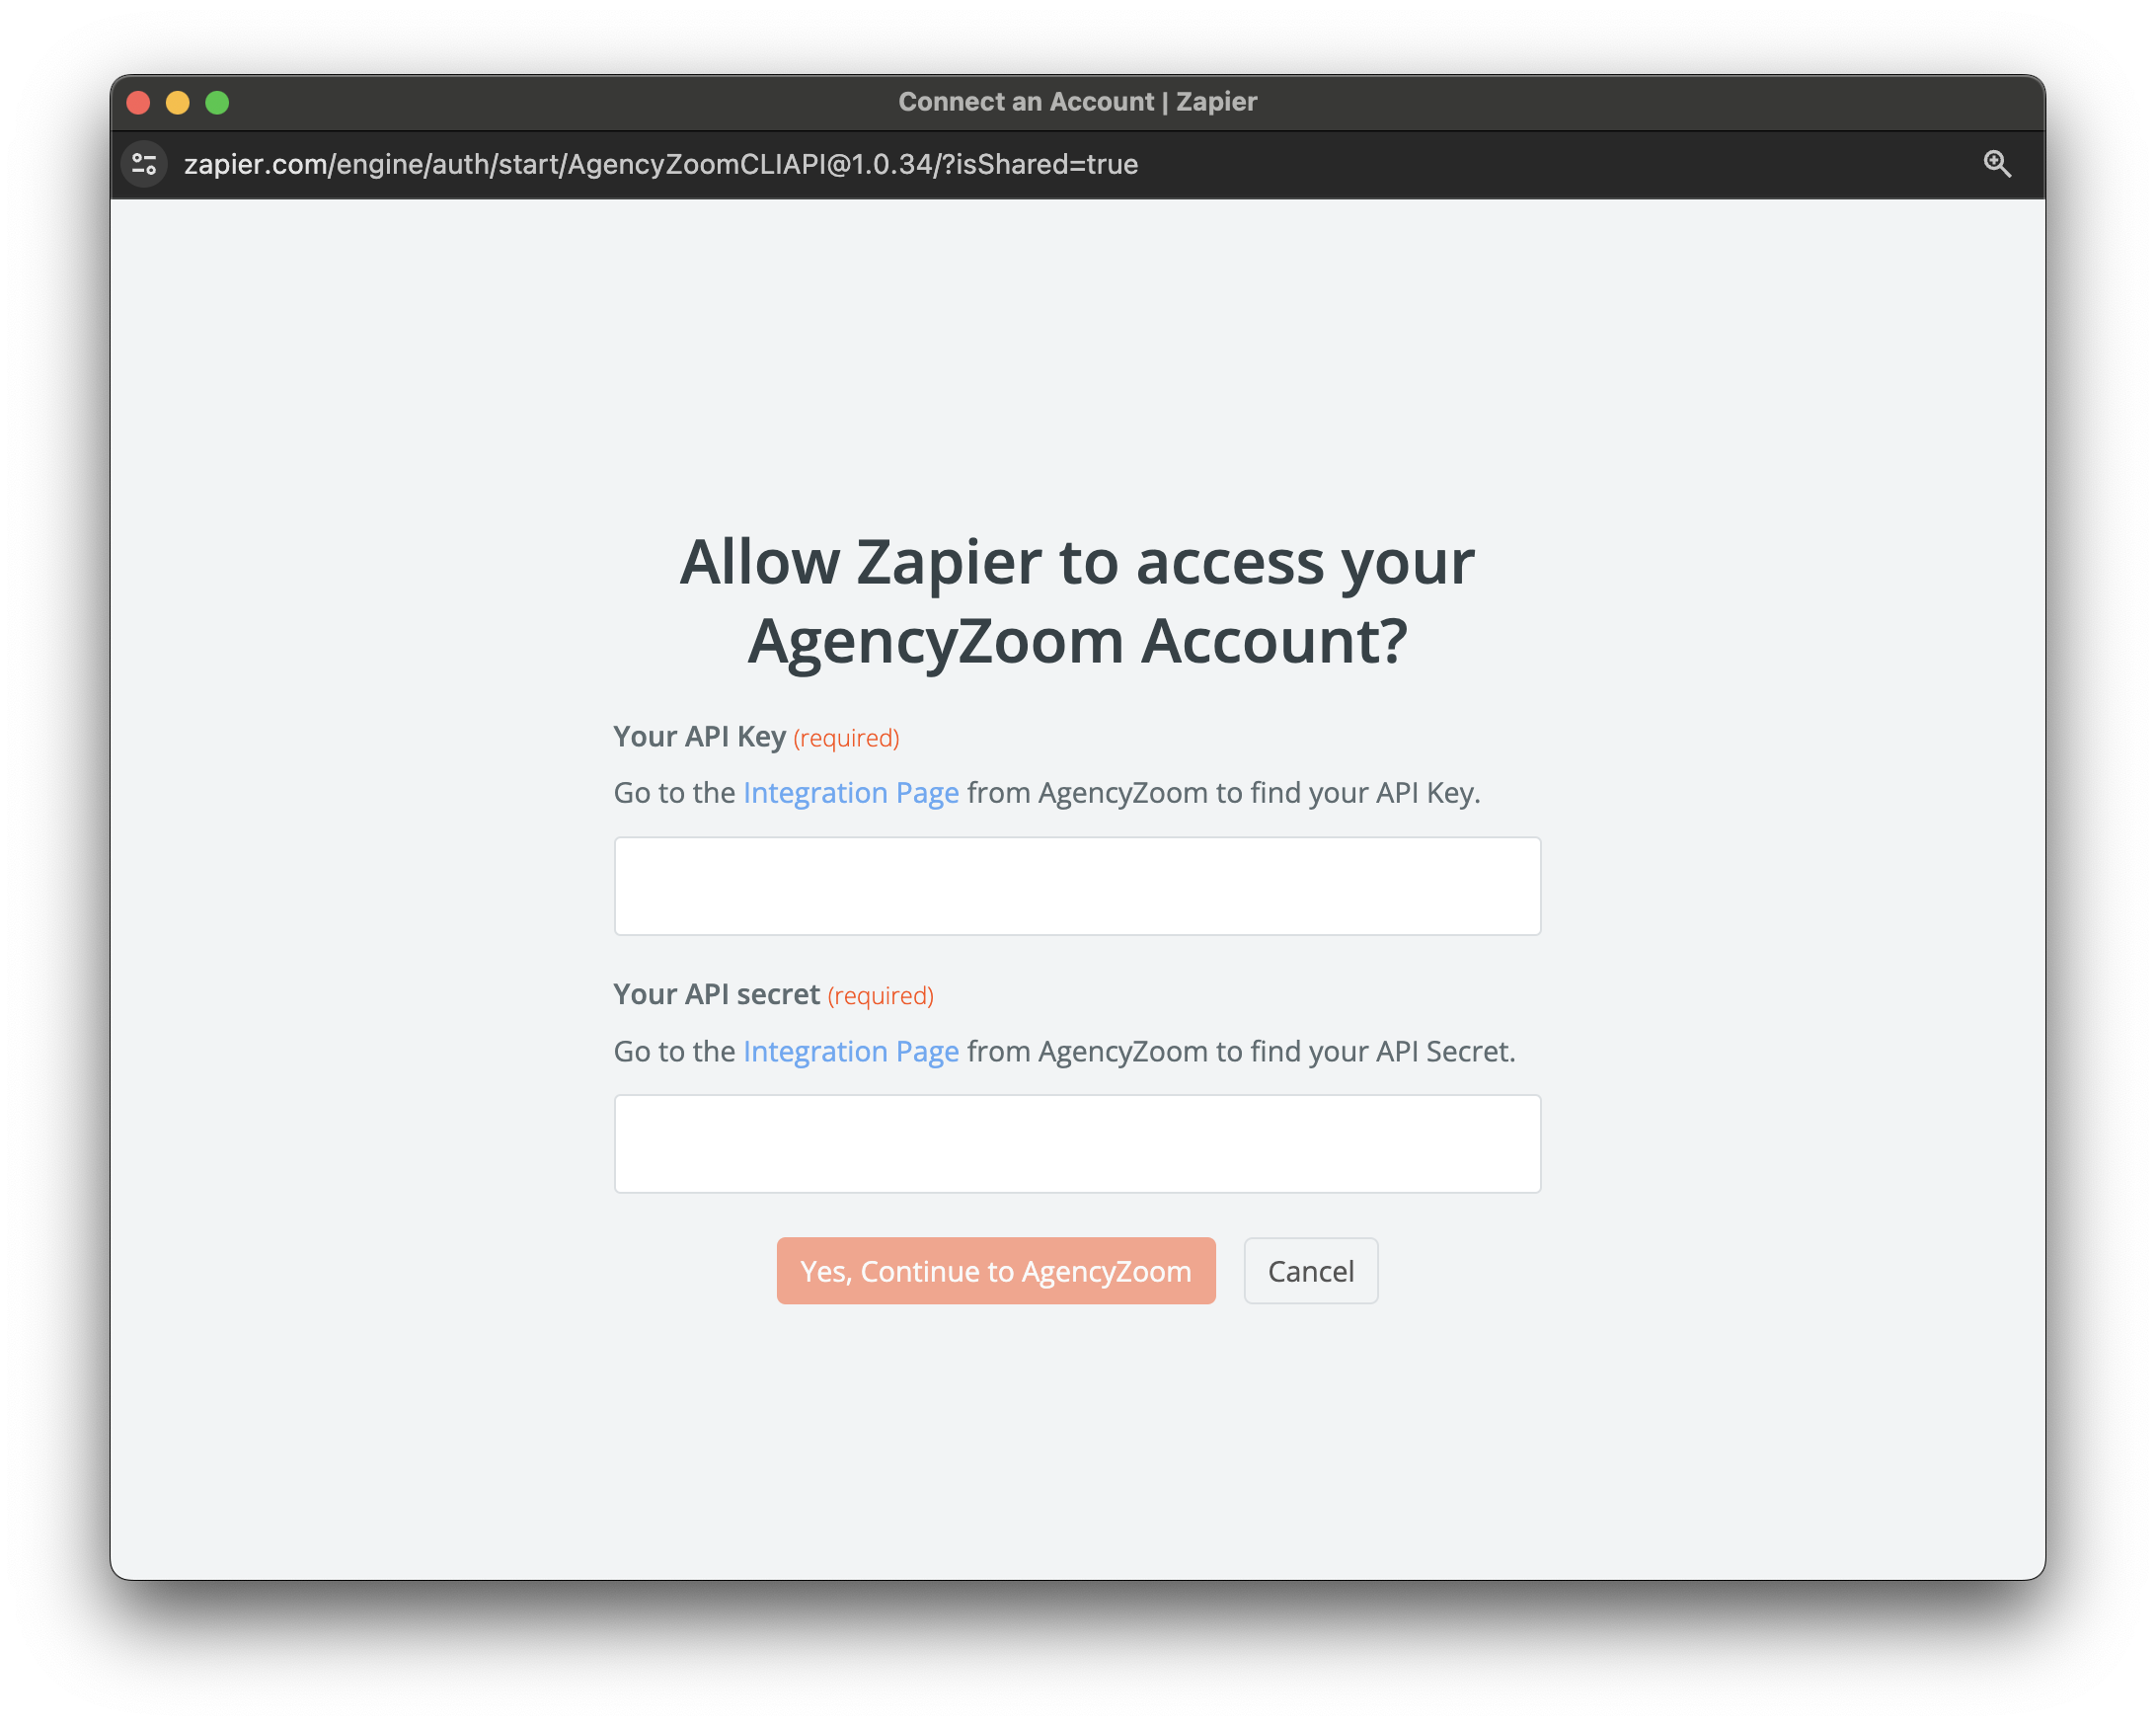Click the green full-screen traffic light
The width and height of the screenshot is (2156, 1726).
pos(218,102)
